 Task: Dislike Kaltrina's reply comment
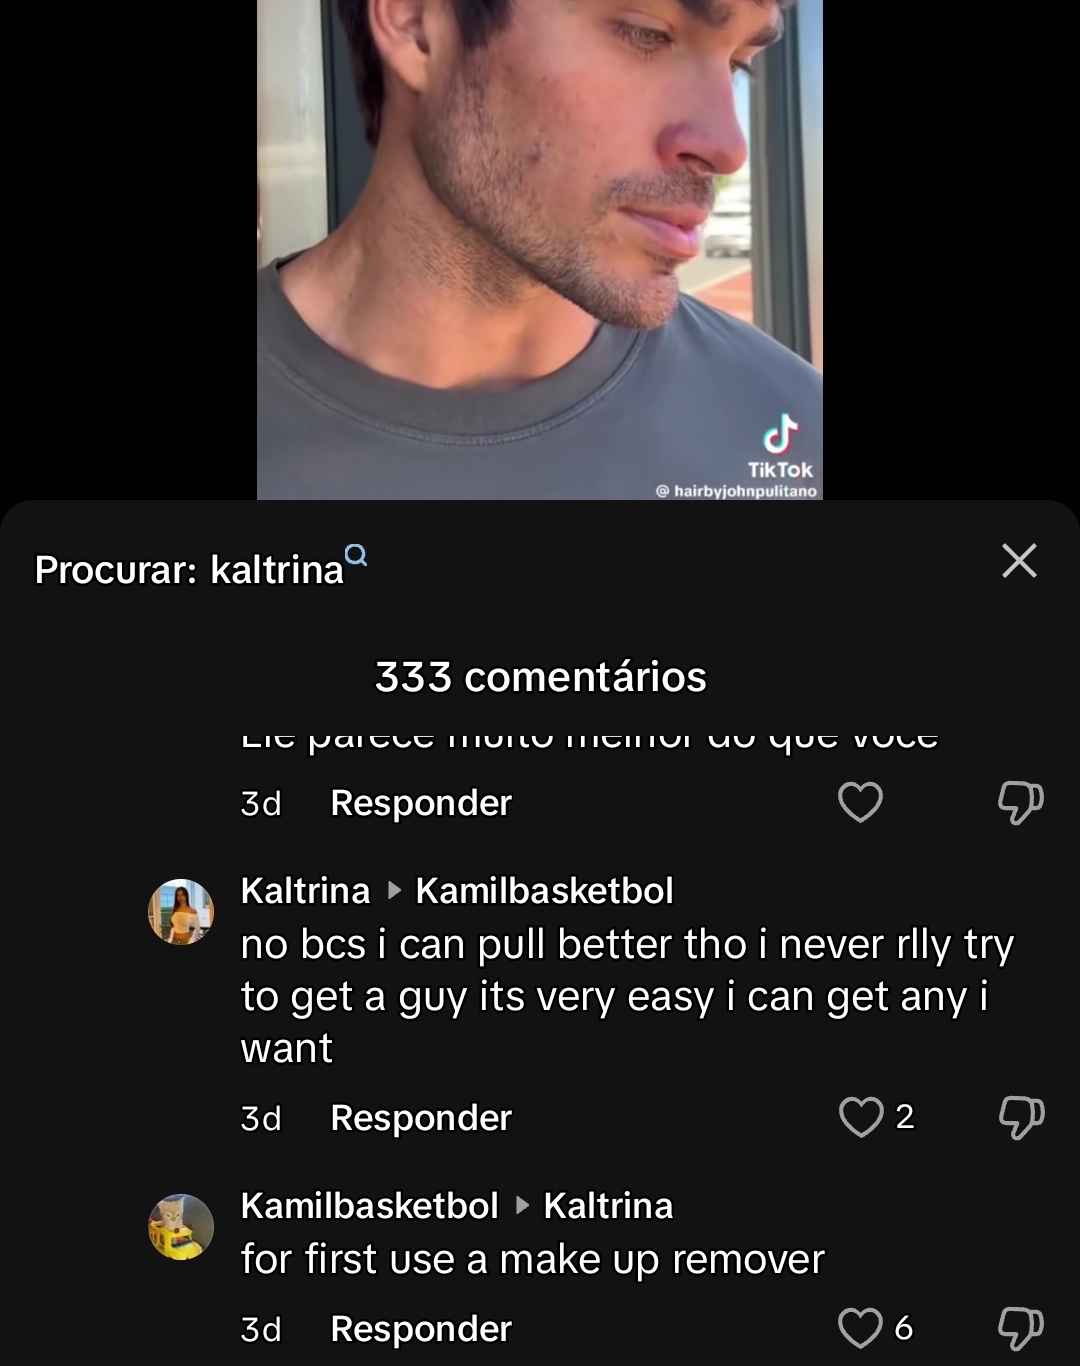click(1020, 1117)
